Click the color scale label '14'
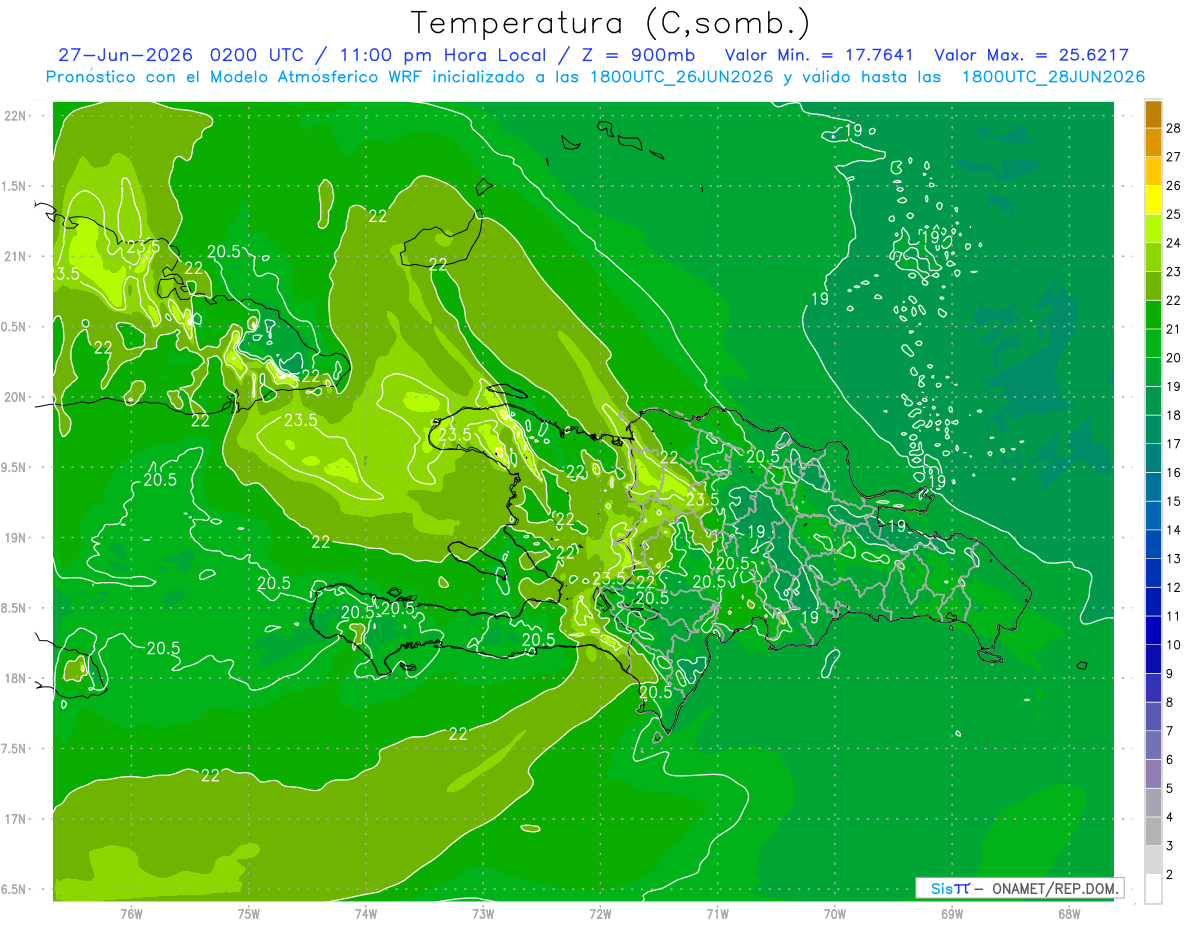 point(1174,530)
